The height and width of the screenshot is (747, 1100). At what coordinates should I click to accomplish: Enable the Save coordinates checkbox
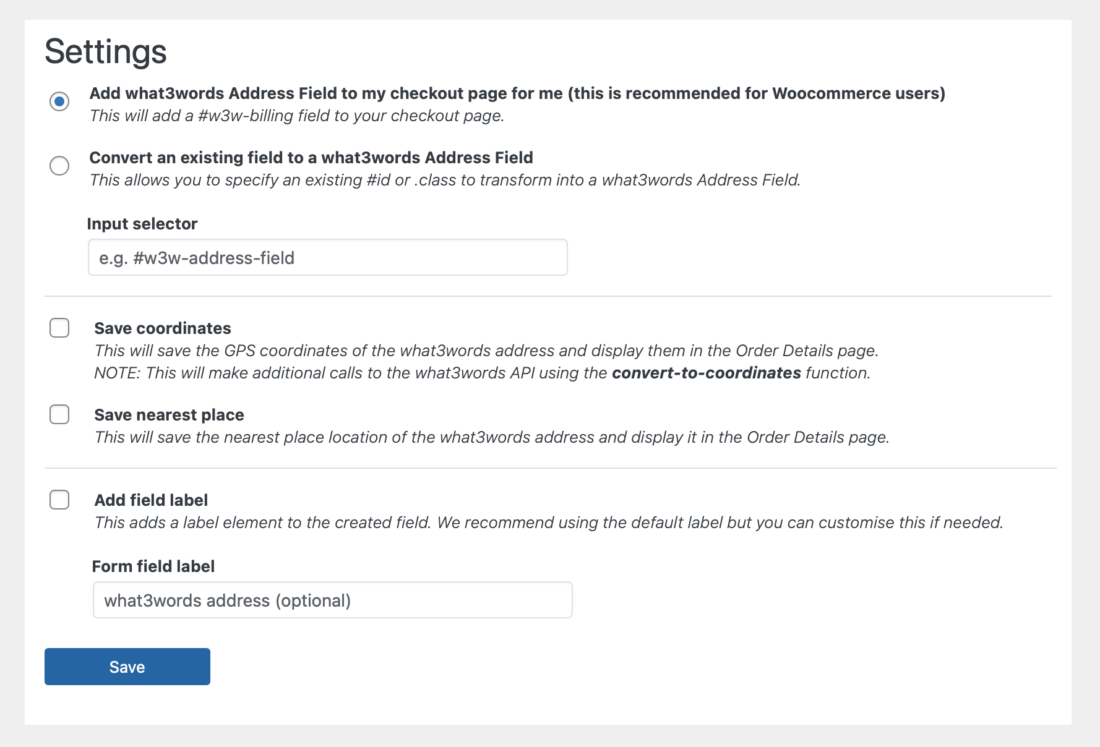click(x=60, y=328)
